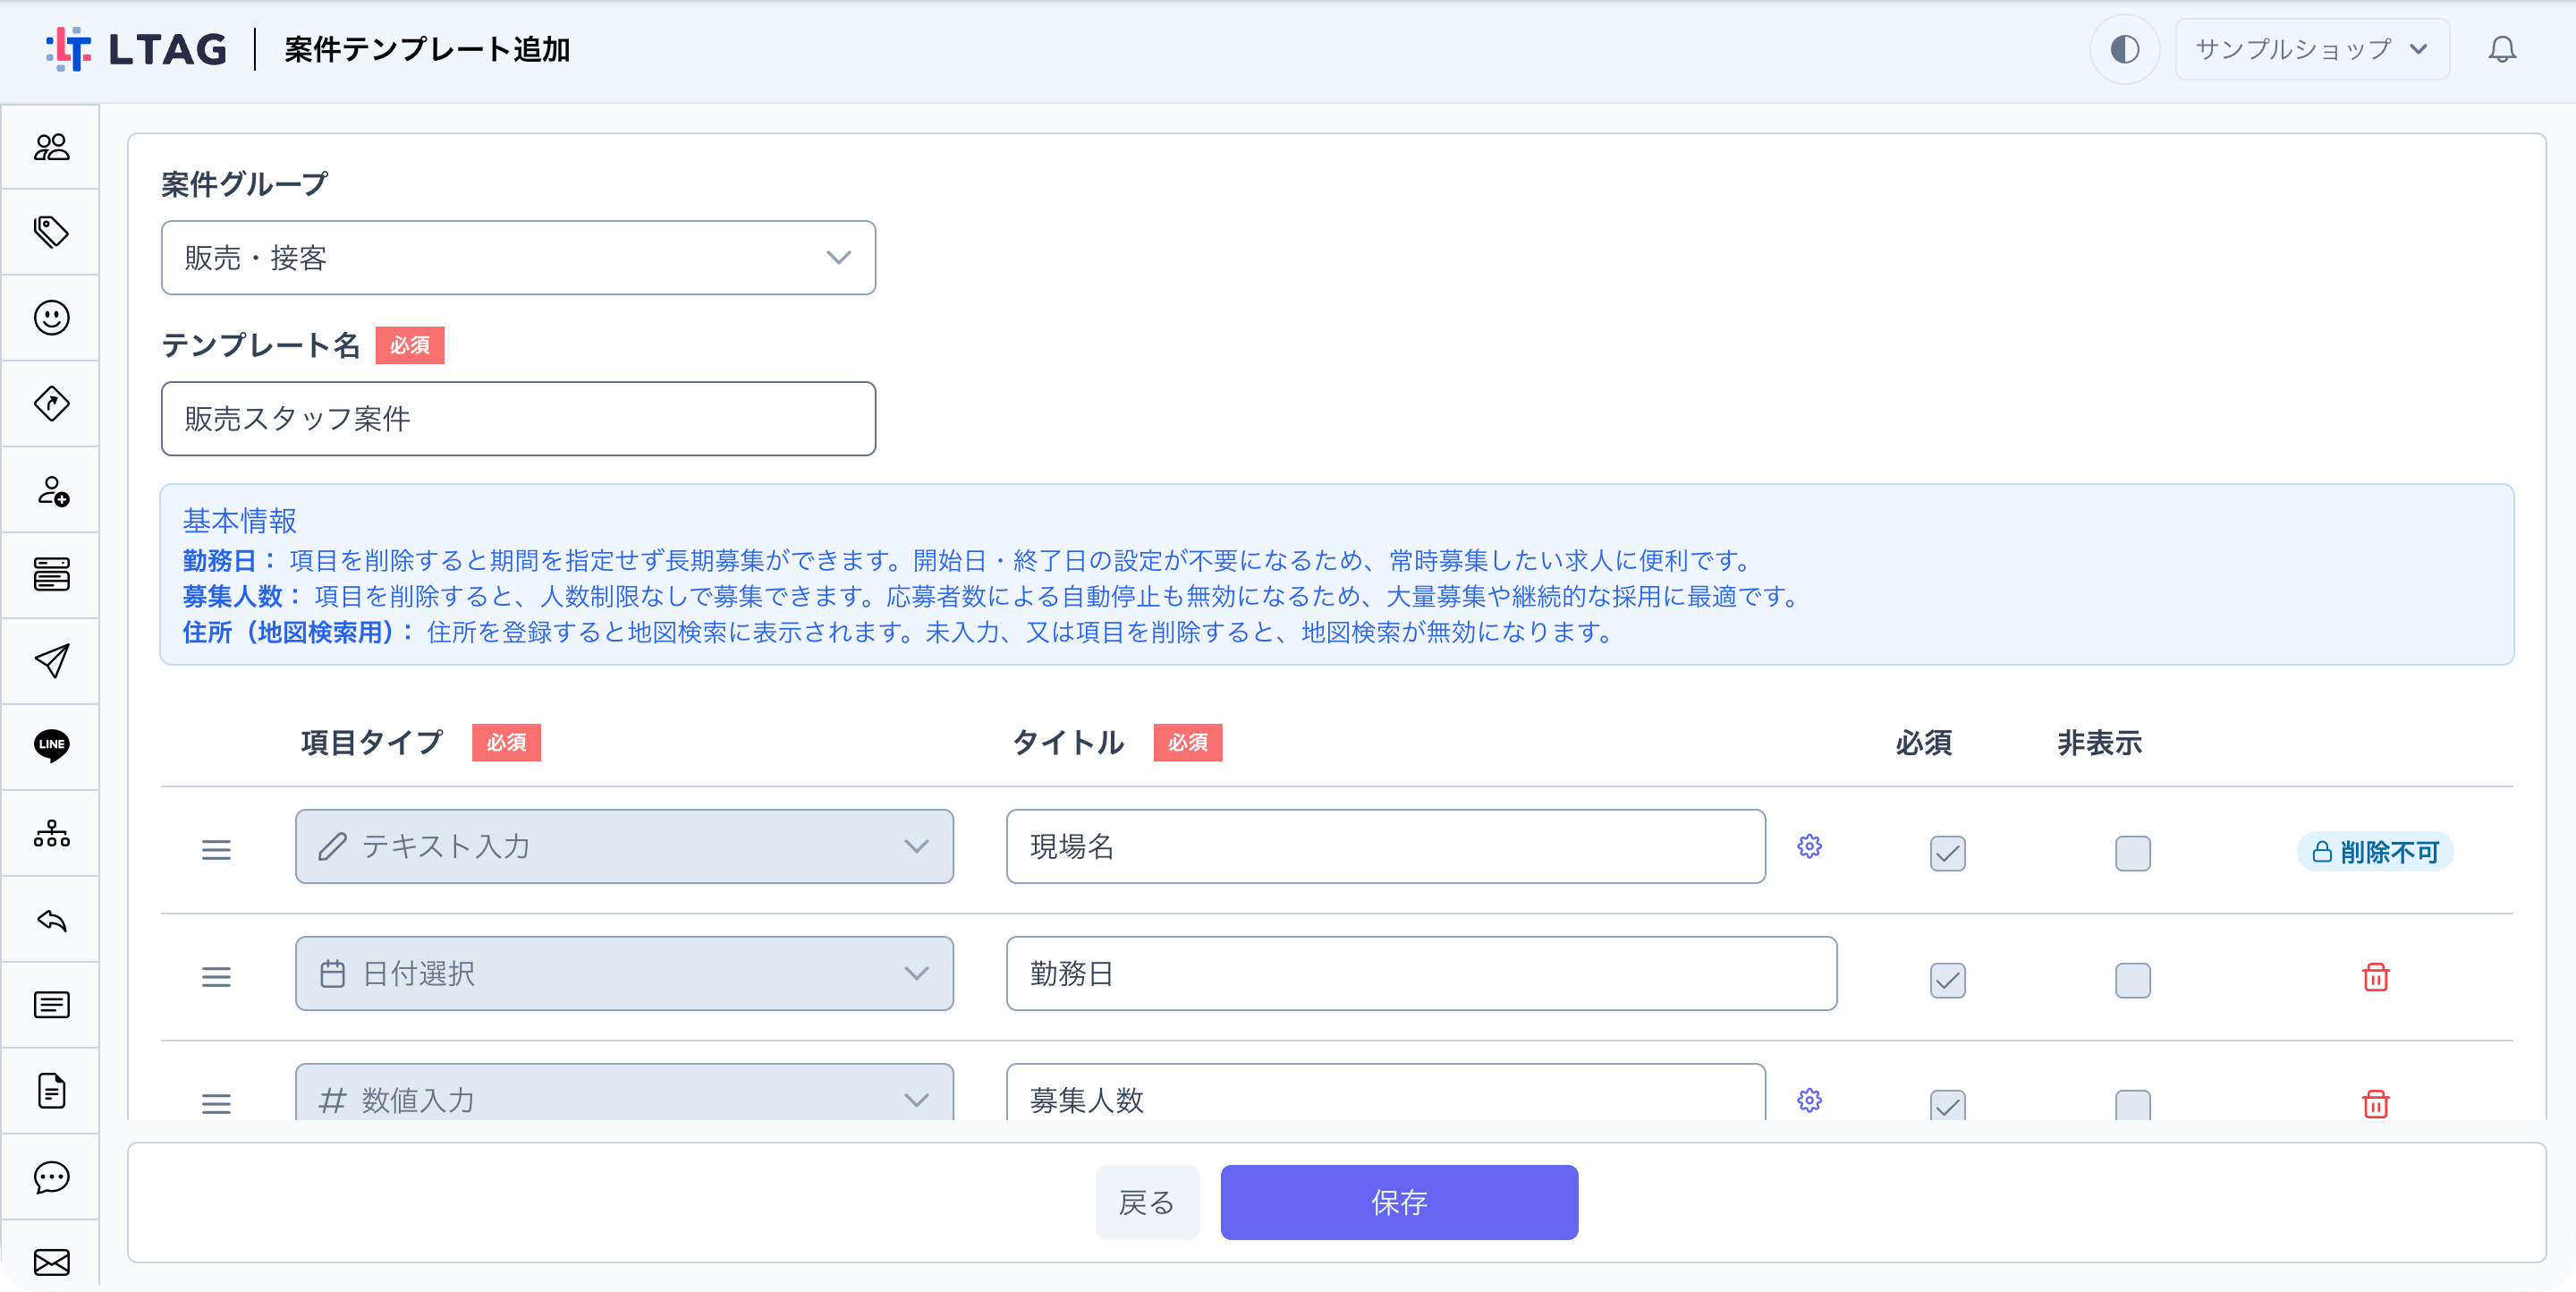This screenshot has height=1292, width=2576.
Task: Open the users group sidebar icon
Action: coord(51,147)
